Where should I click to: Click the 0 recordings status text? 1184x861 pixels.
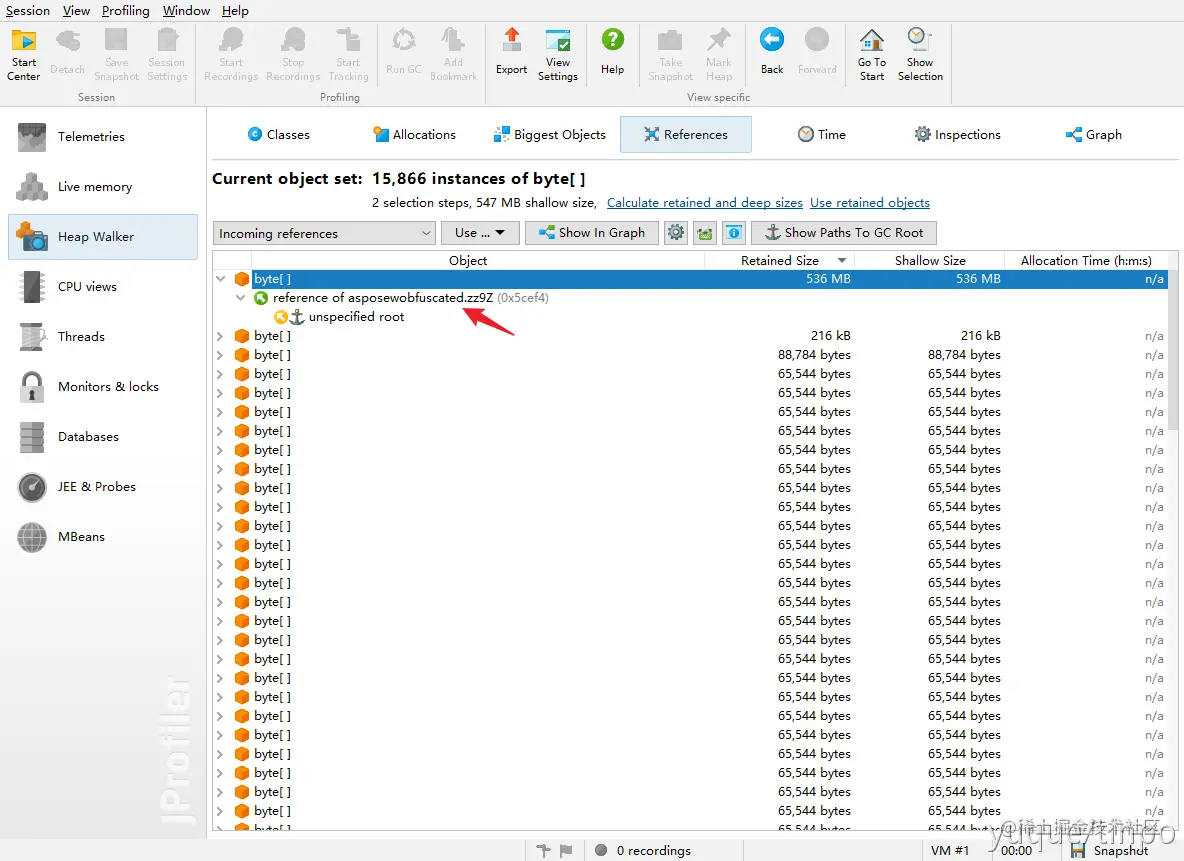click(653, 850)
